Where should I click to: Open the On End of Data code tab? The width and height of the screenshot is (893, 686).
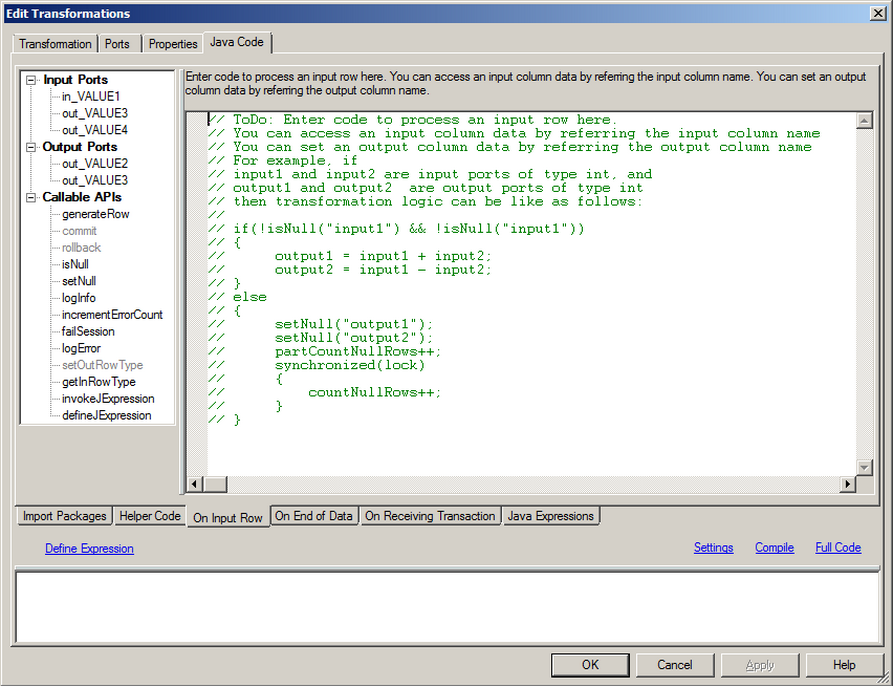[314, 516]
